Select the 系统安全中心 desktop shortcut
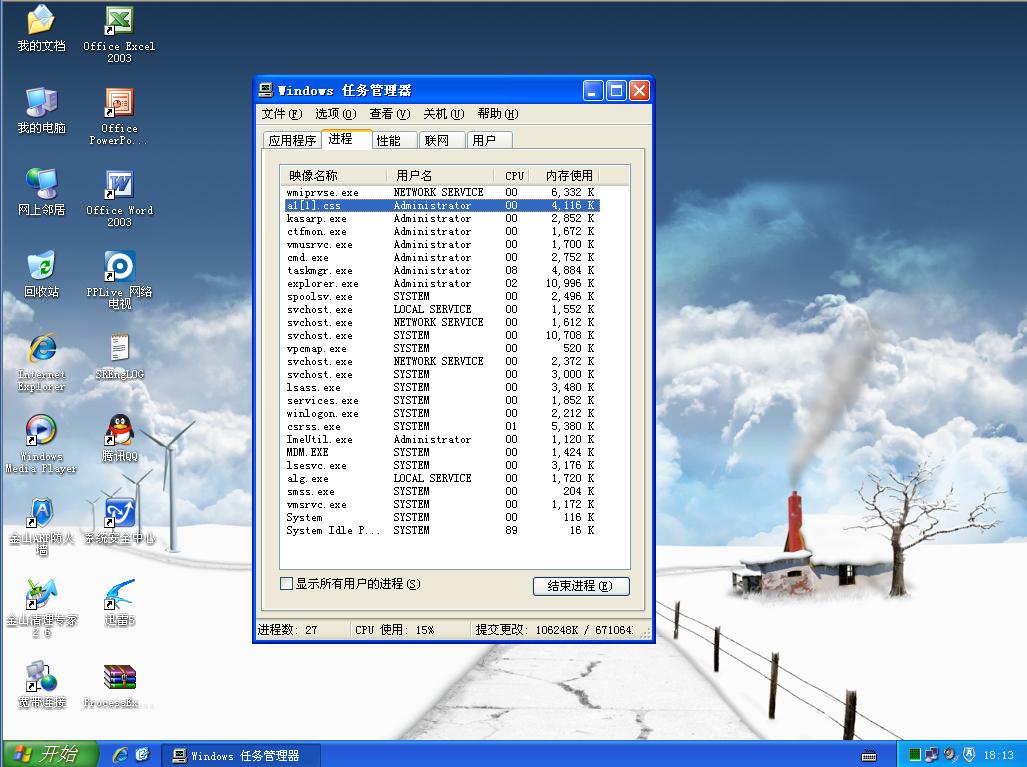The width and height of the screenshot is (1027, 767). [x=119, y=521]
